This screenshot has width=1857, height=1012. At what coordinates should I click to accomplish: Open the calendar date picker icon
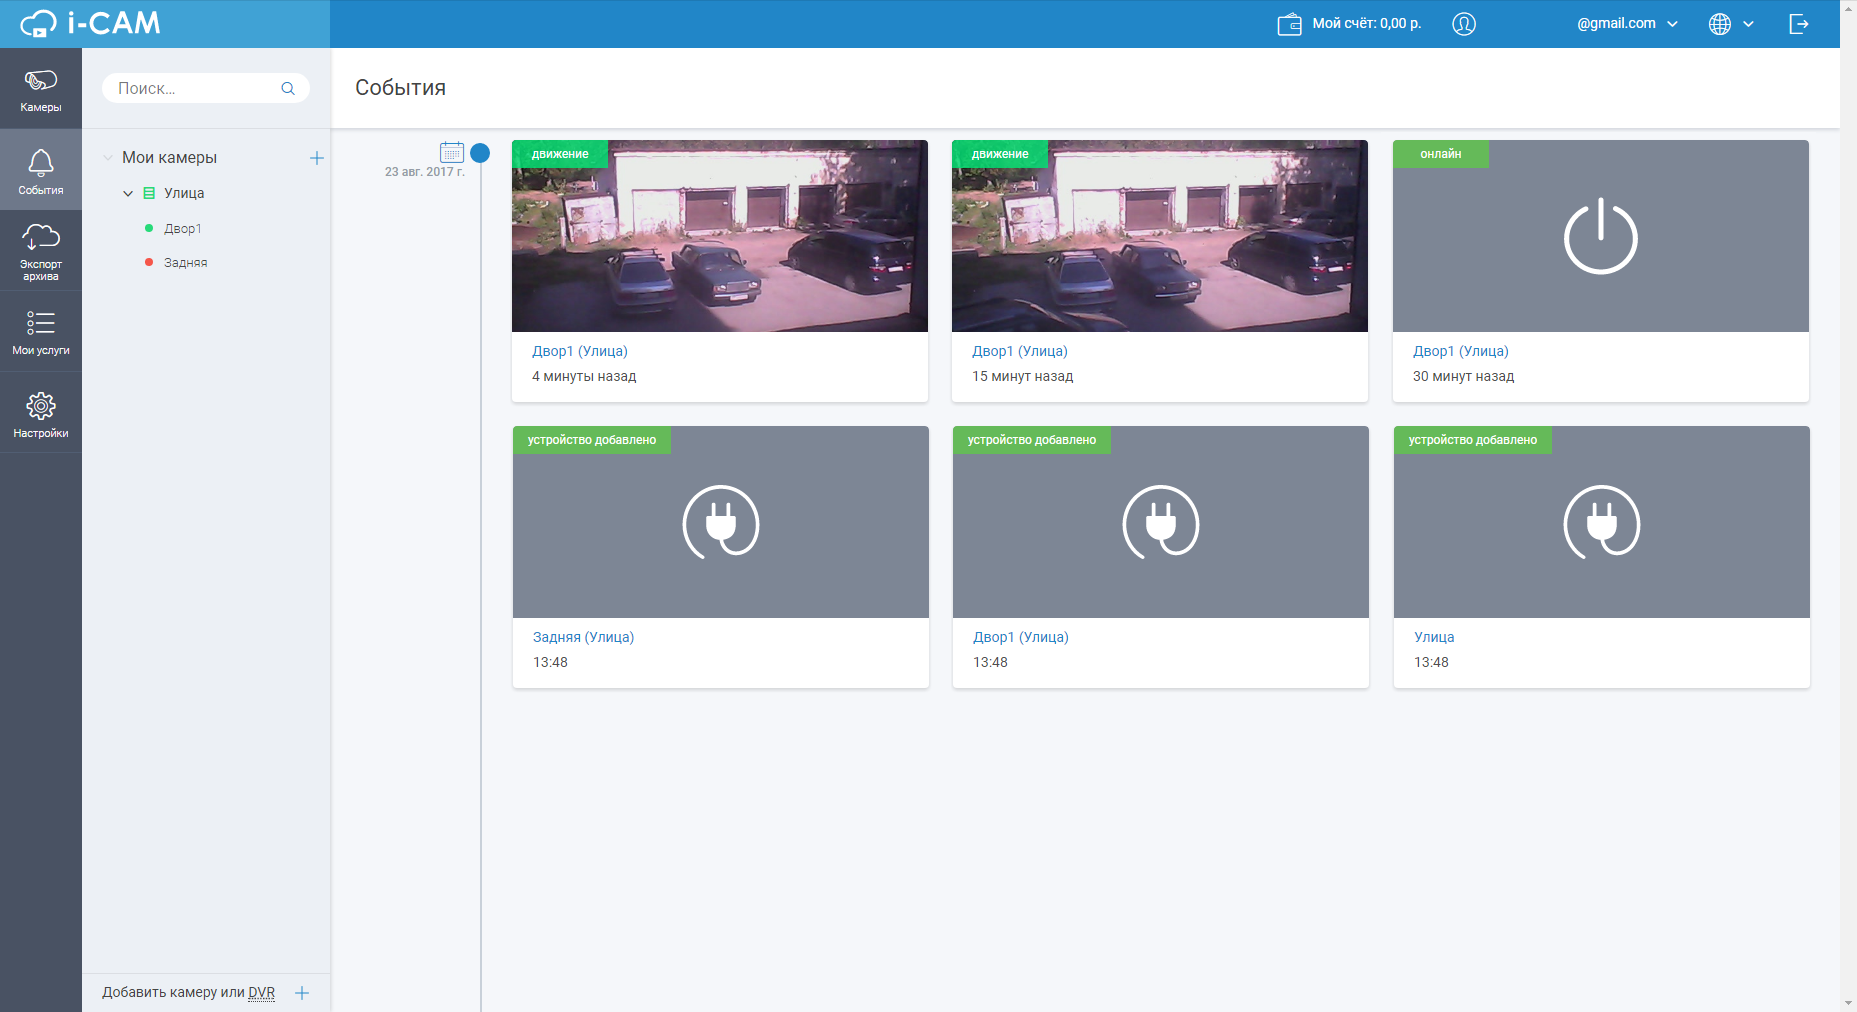452,152
